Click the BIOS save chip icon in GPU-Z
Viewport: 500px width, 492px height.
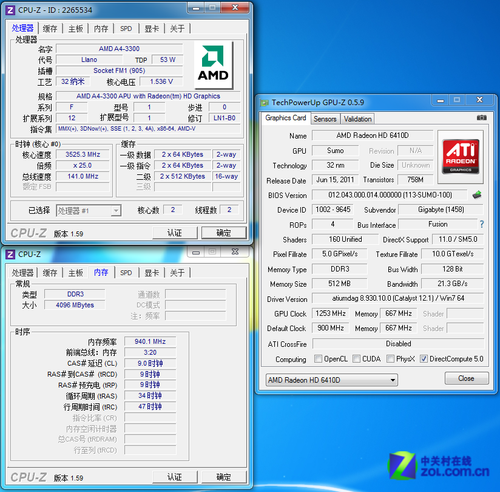(477, 195)
